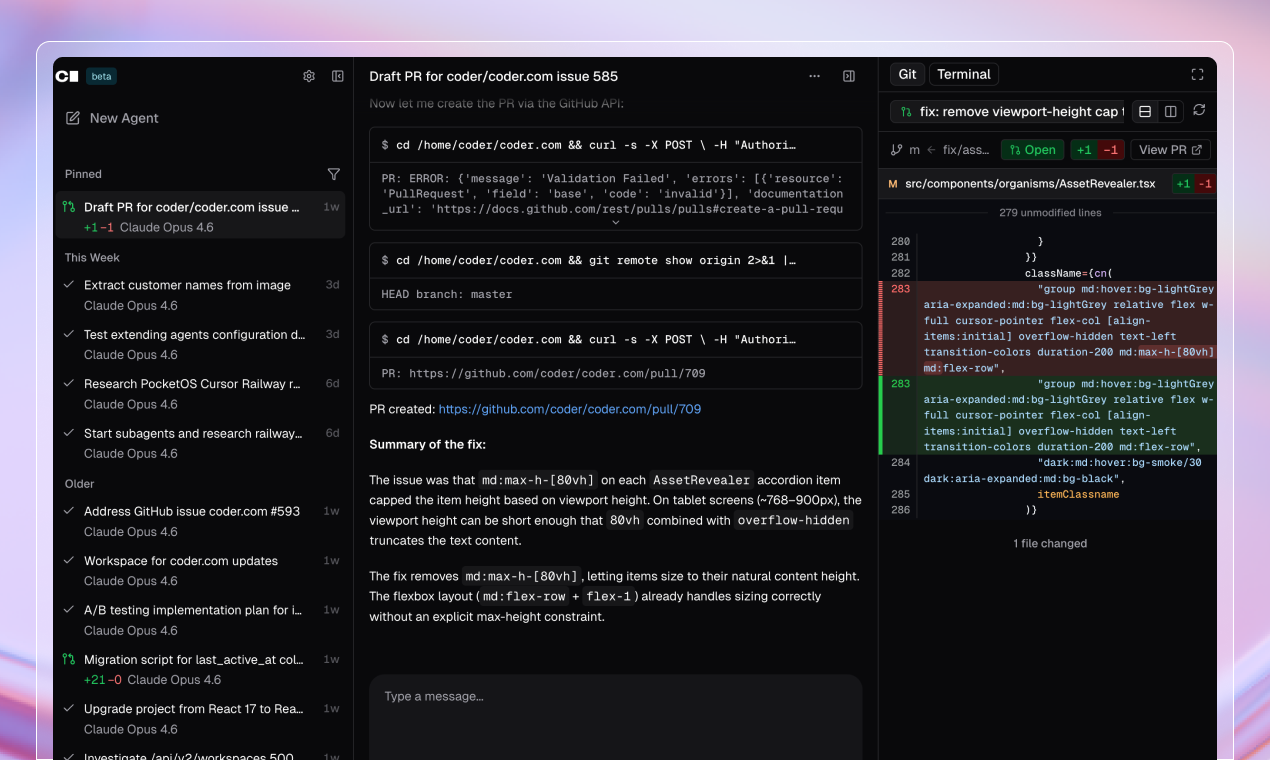Open Workspace for coder.com updates chat
Image resolution: width=1270 pixels, height=760 pixels.
200,570
